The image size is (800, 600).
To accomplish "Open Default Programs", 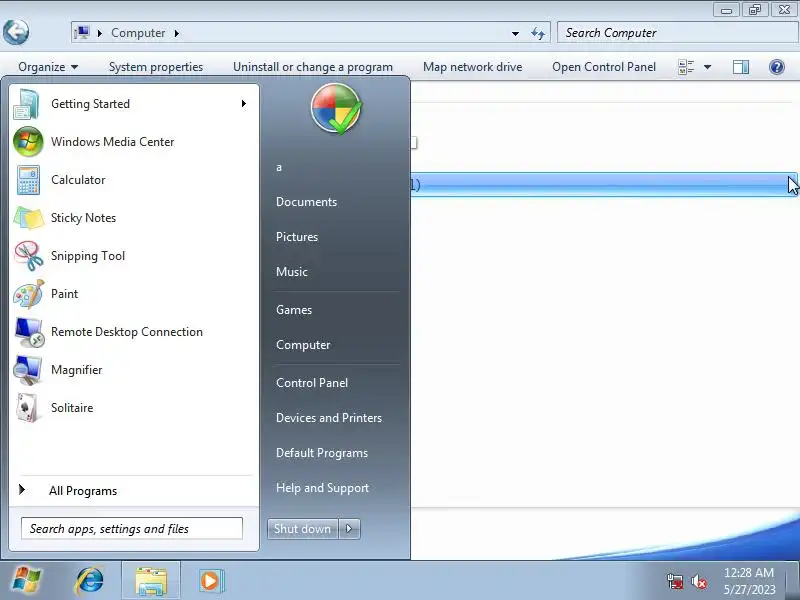I will coord(321,453).
